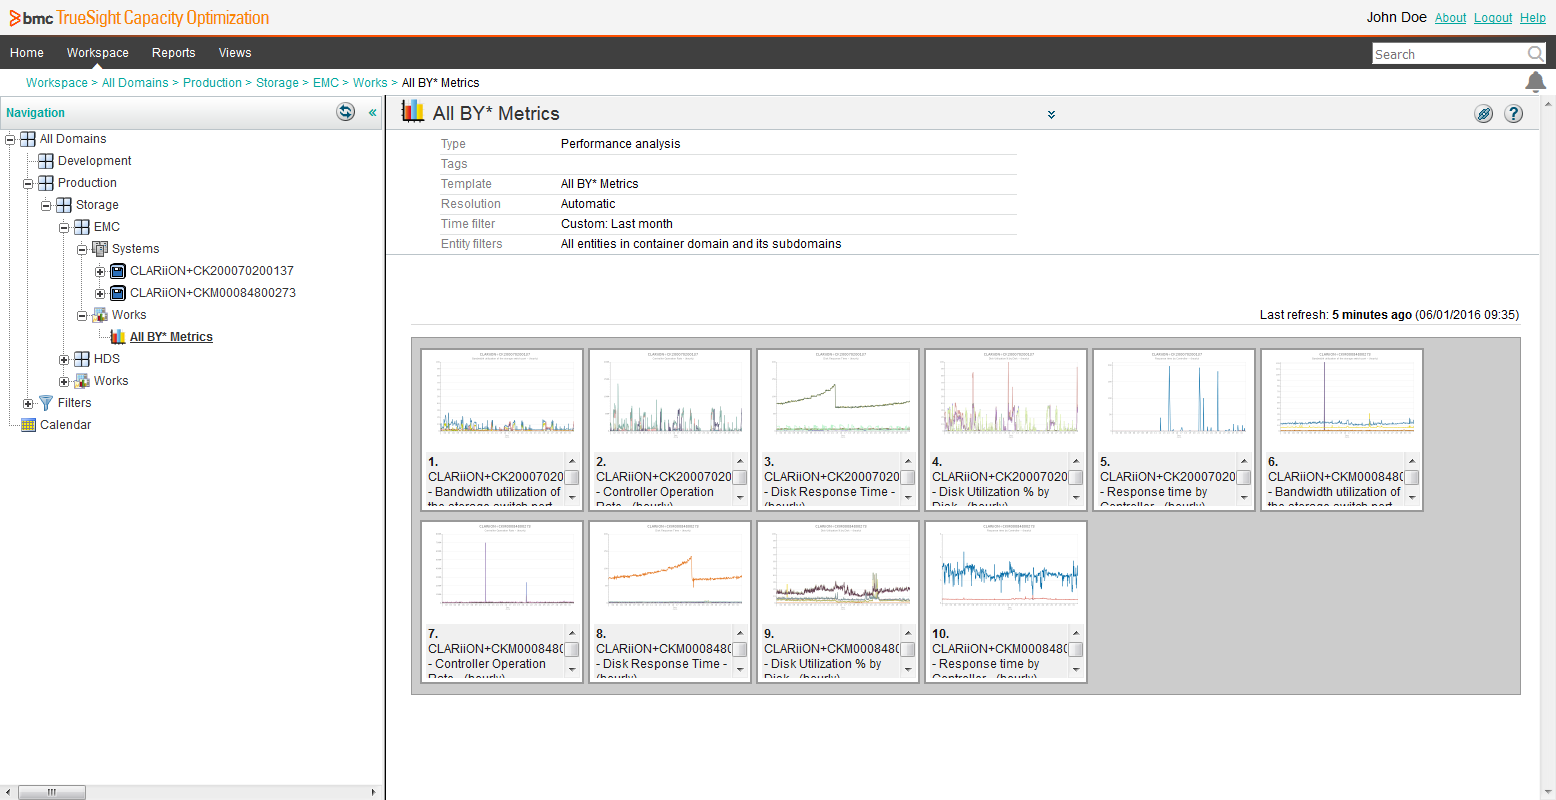Open the Reports menu

coord(173,53)
